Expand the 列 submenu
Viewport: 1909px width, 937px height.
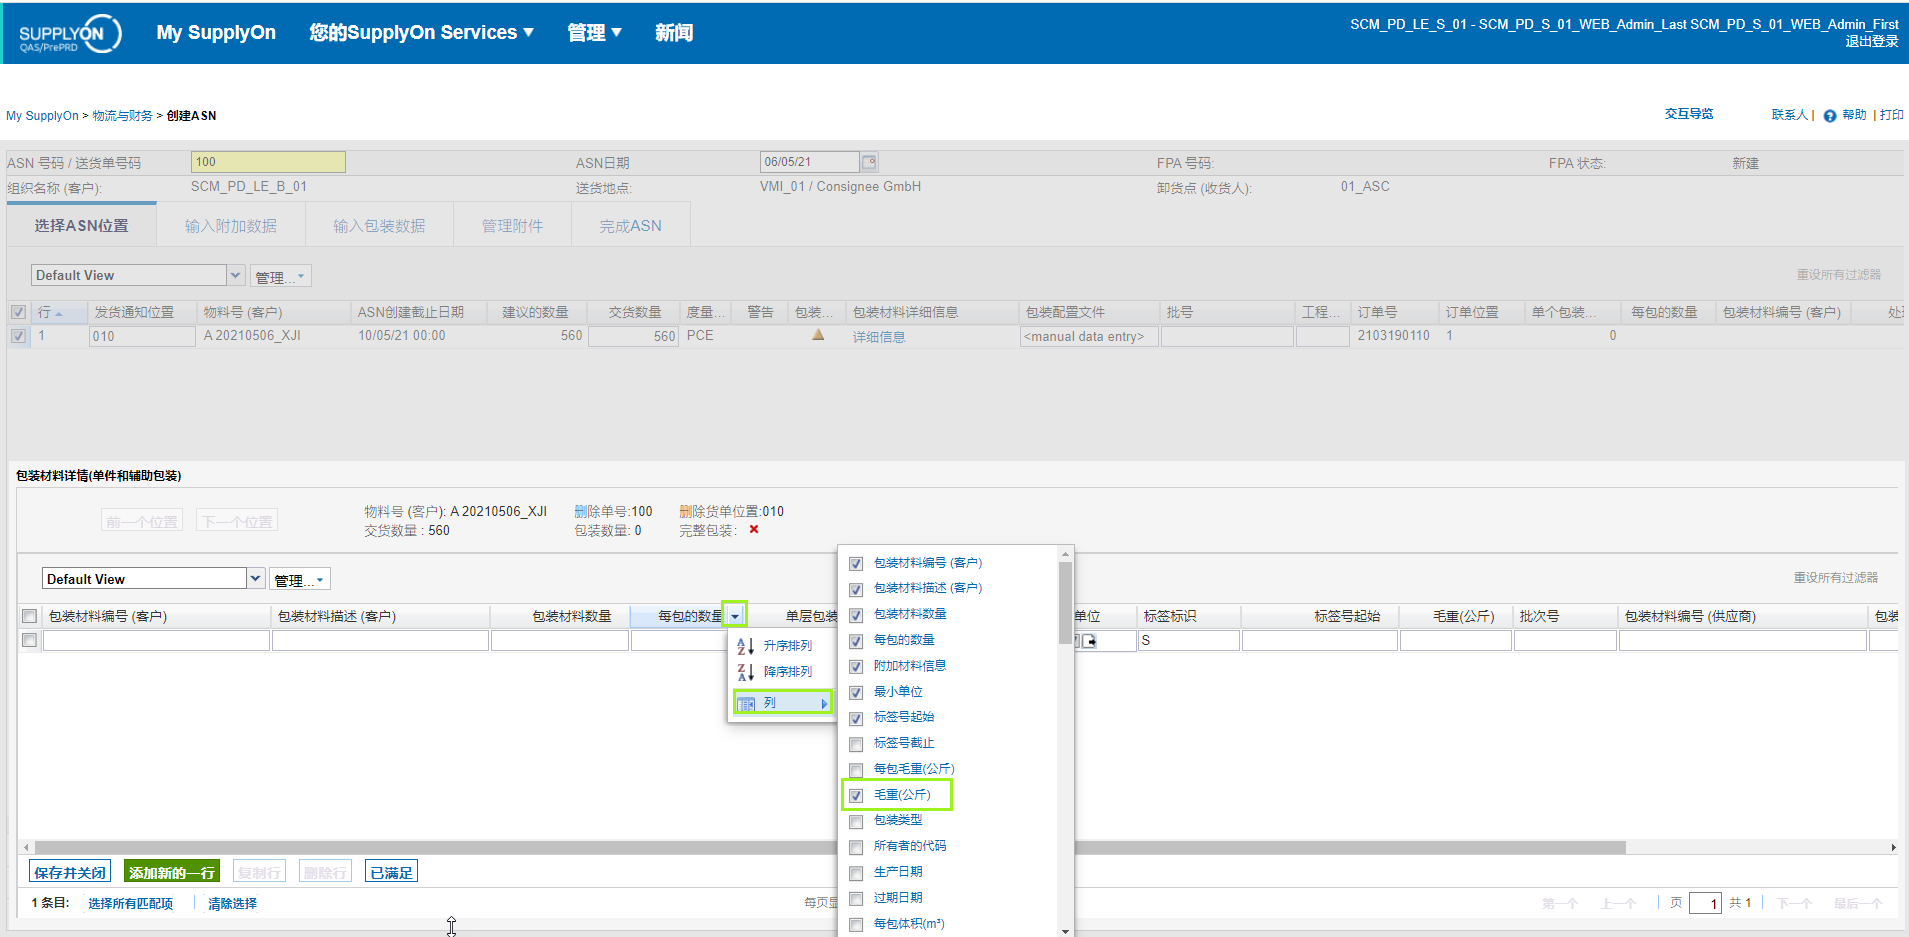783,703
